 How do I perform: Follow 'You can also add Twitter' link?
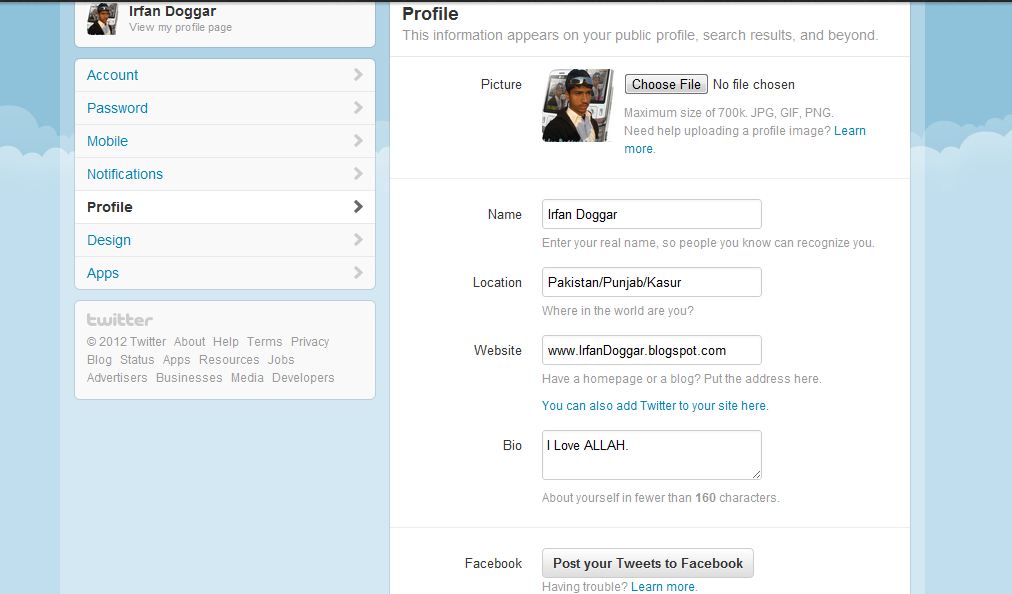[x=655, y=406]
